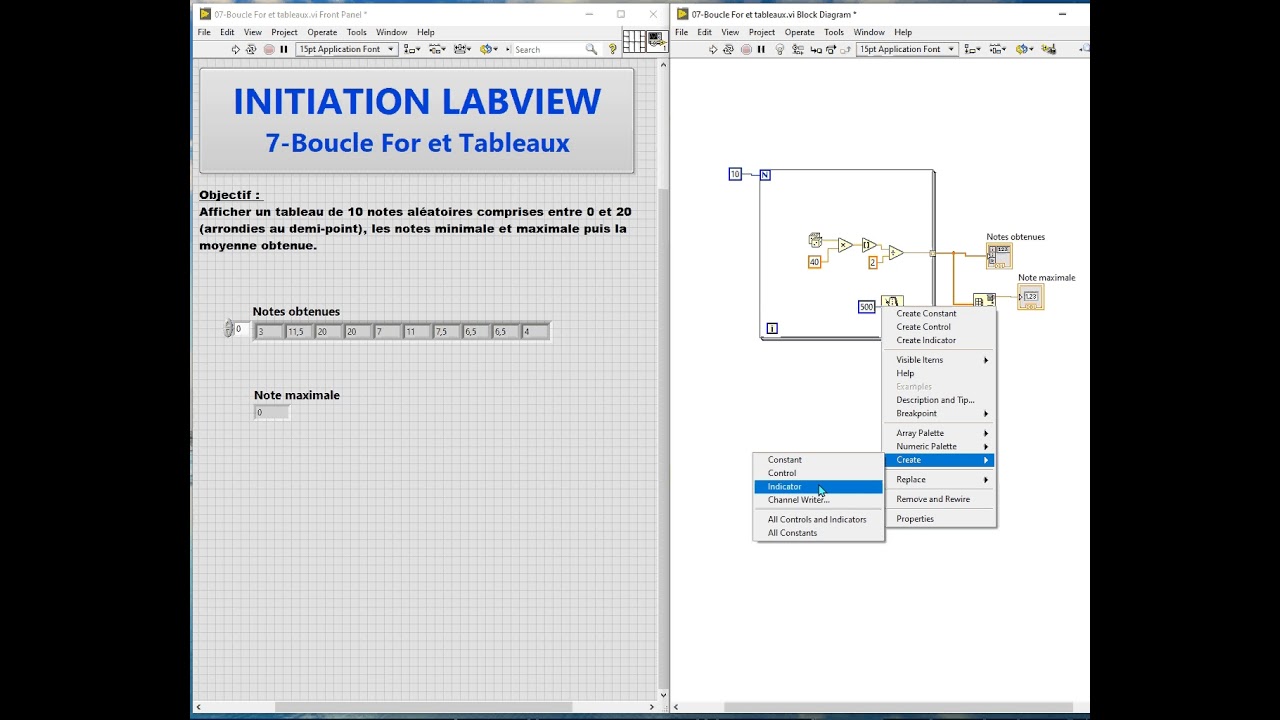Open File menu in Front Panel window
The width and height of the screenshot is (1280, 720).
204,32
